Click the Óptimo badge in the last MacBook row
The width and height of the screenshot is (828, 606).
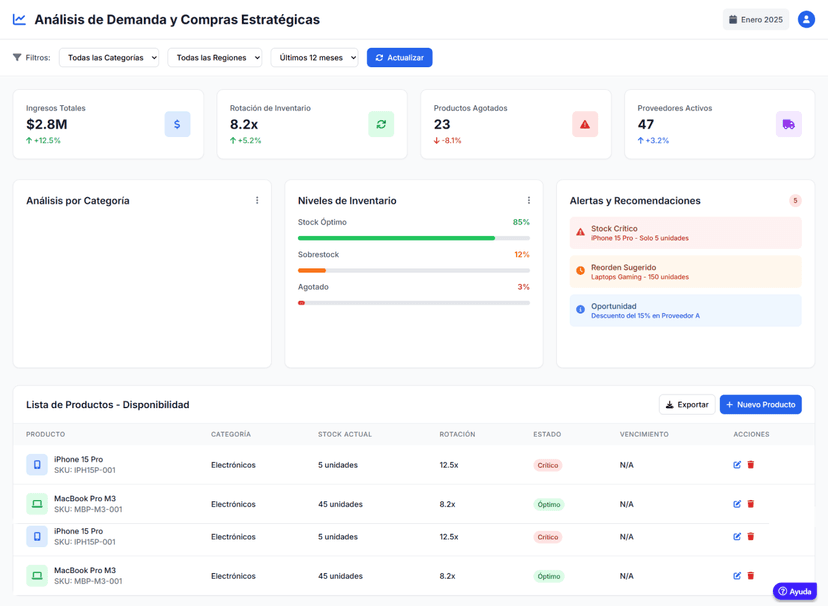(549, 576)
